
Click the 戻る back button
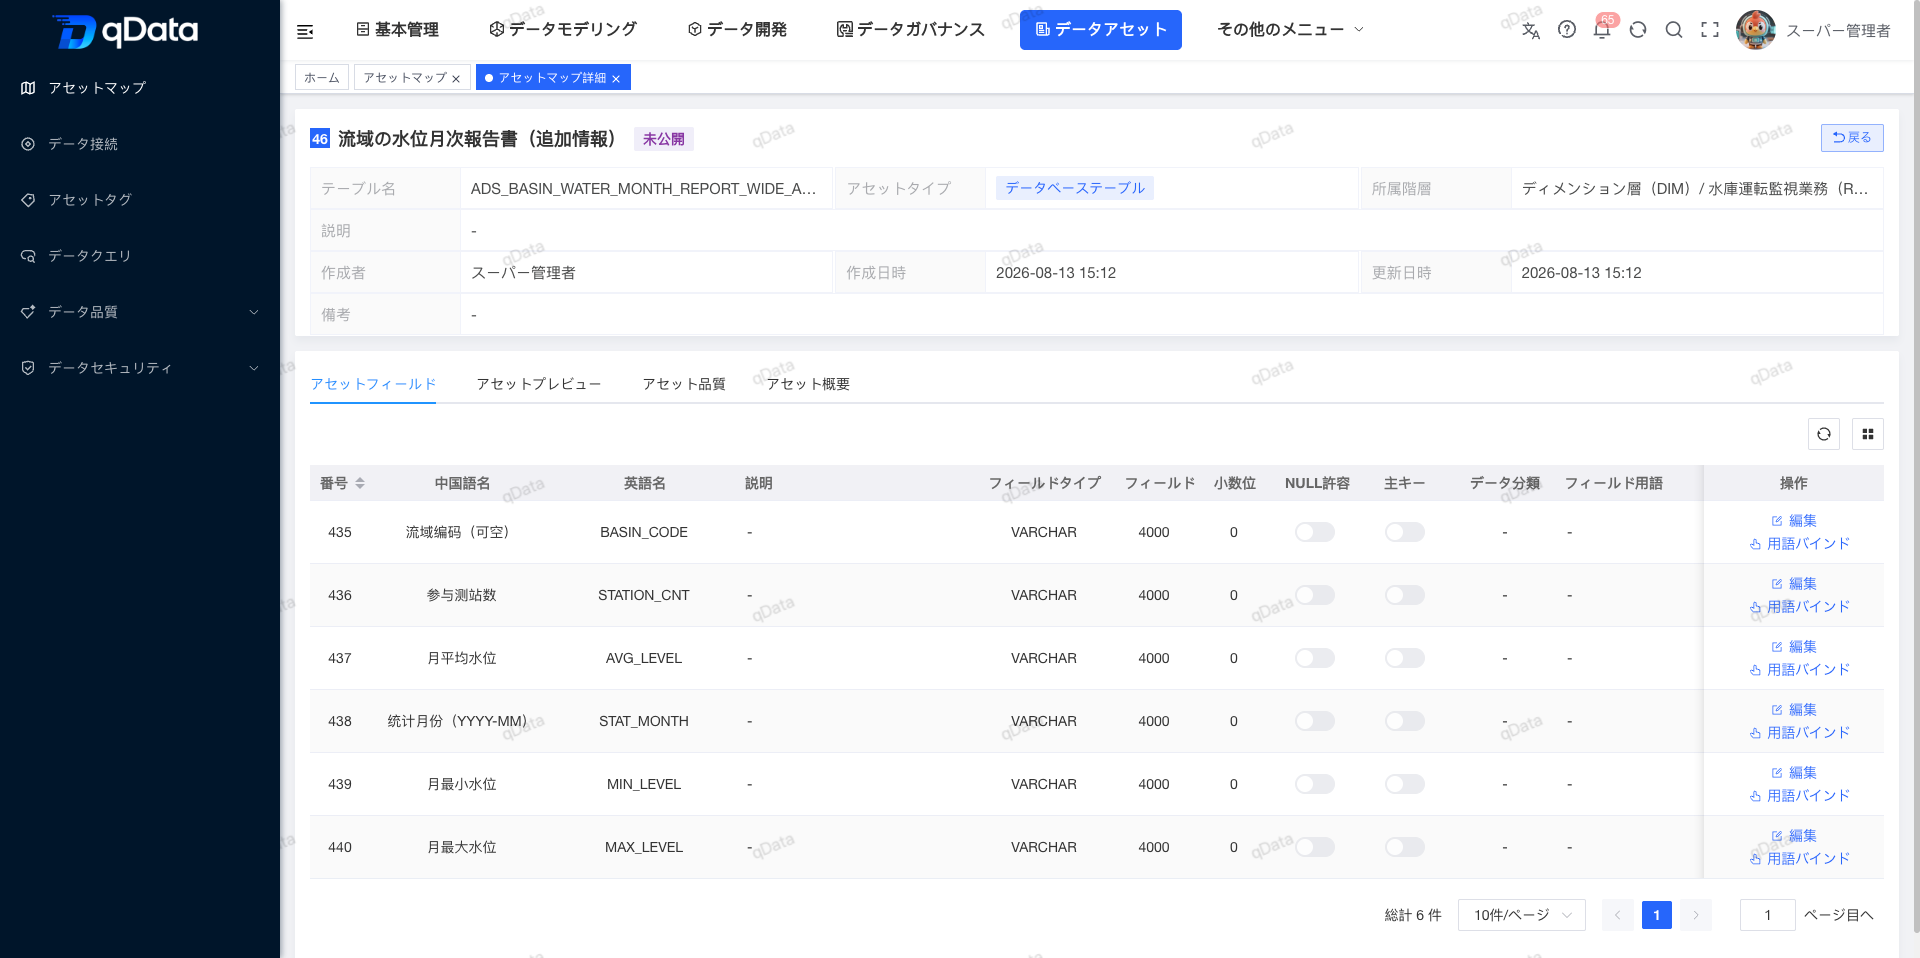click(x=1852, y=138)
